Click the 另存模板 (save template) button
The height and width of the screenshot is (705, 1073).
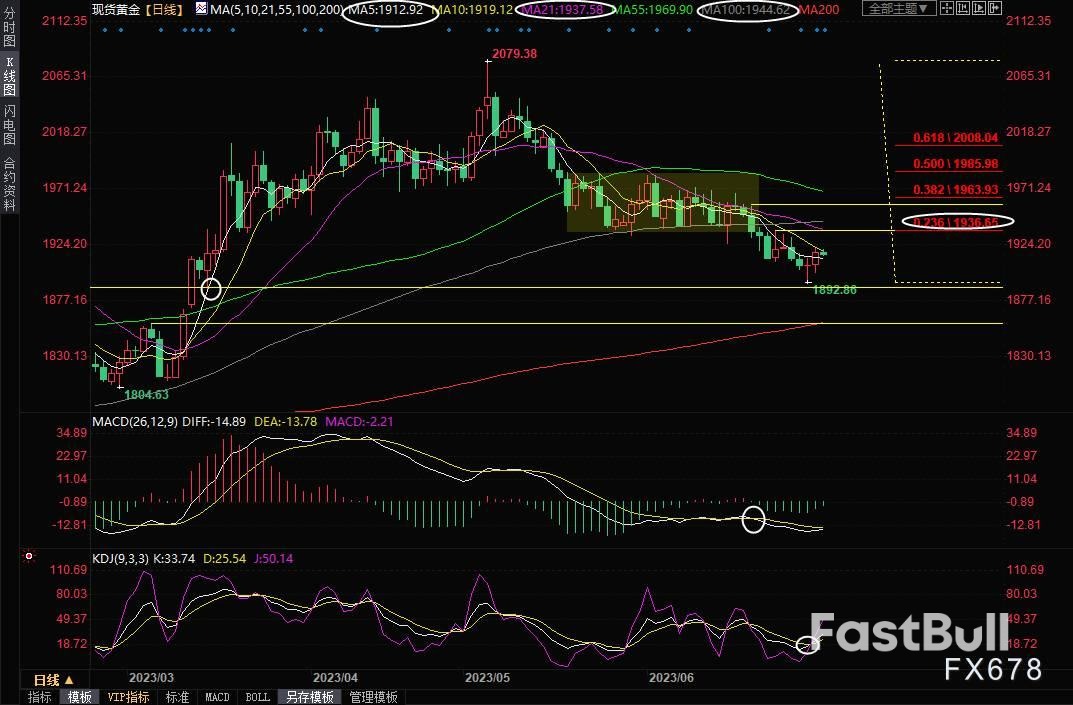[x=309, y=696]
